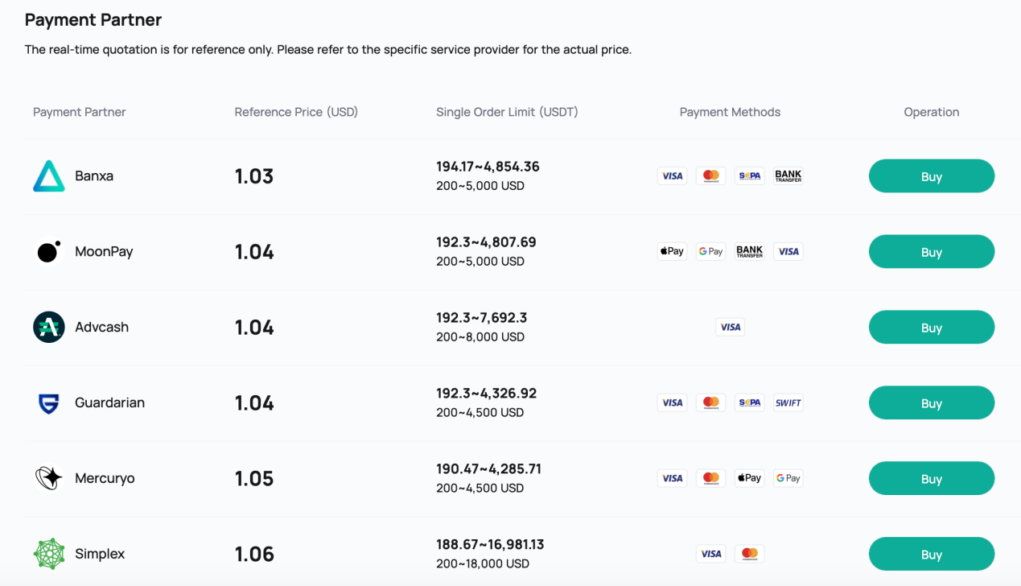Buy using MoonPay
Screen dimensions: 1021x586
[931, 251]
